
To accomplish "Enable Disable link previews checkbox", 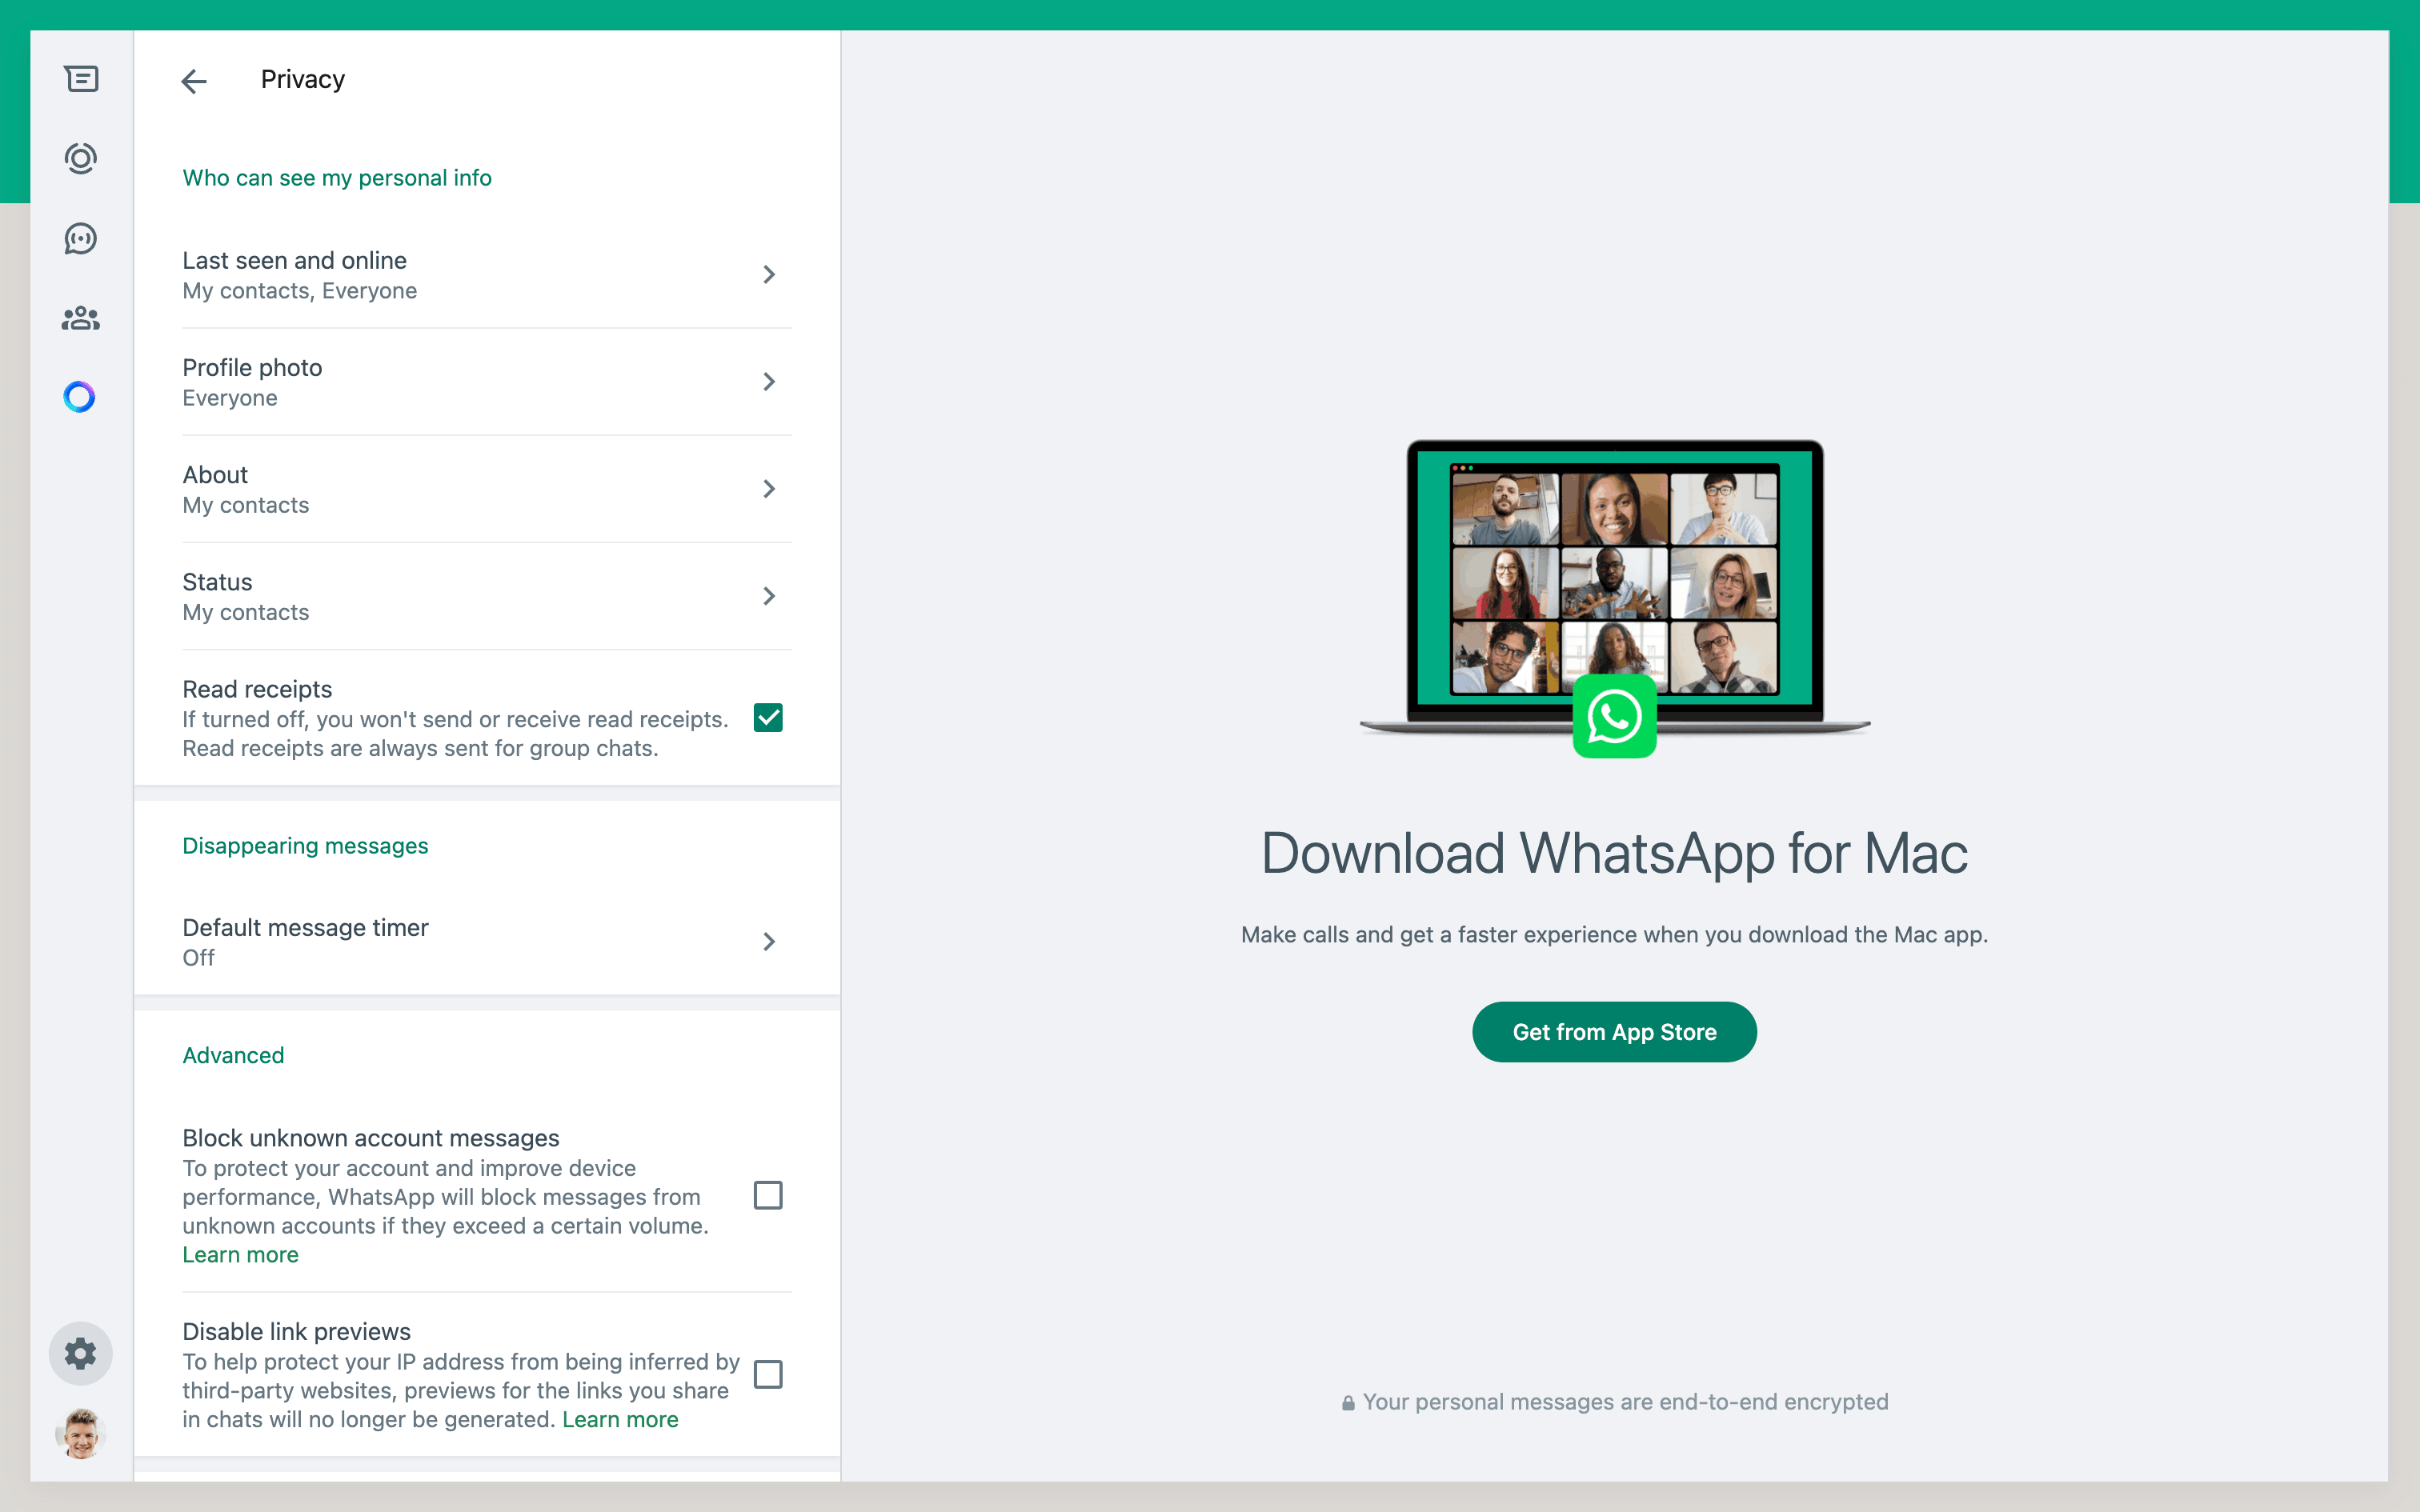I will (768, 1374).
